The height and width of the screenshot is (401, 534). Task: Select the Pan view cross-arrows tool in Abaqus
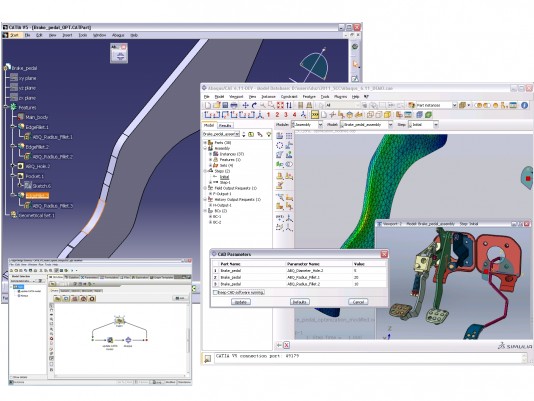point(245,105)
